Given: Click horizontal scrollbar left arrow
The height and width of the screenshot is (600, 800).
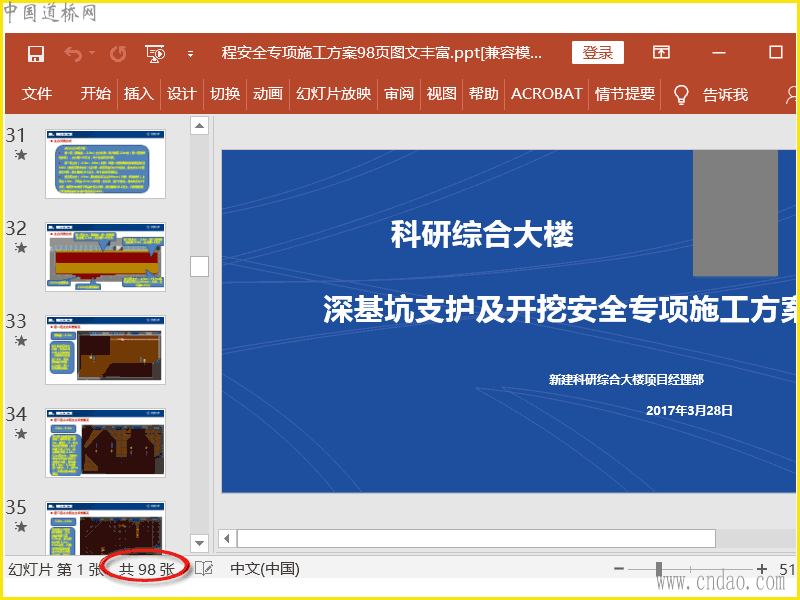Looking at the screenshot, I should click(x=227, y=539).
